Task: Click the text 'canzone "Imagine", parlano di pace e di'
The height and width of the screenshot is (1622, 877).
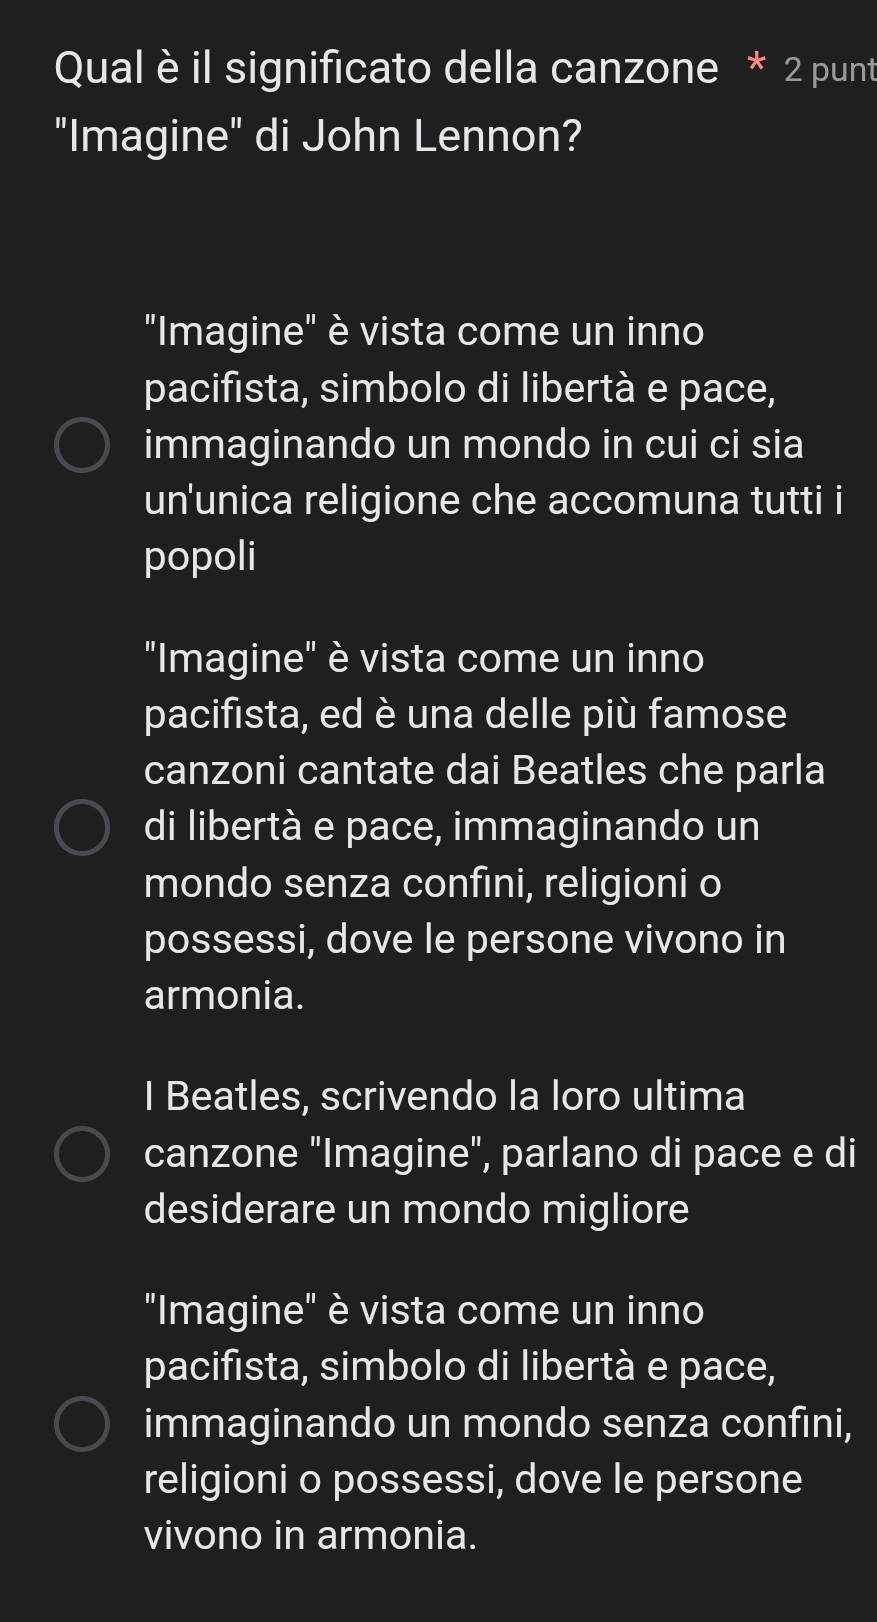Action: tap(500, 1153)
